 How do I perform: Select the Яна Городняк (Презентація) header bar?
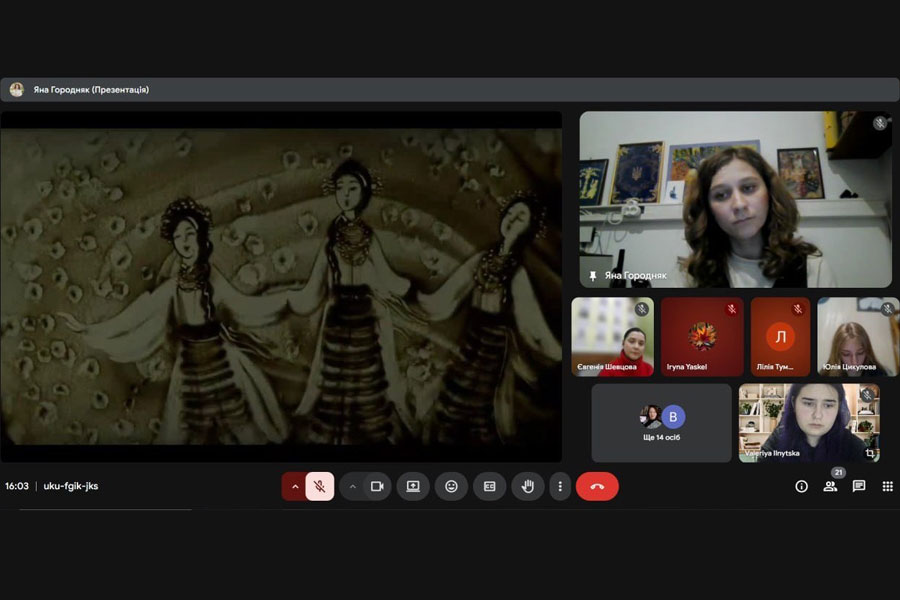450,89
